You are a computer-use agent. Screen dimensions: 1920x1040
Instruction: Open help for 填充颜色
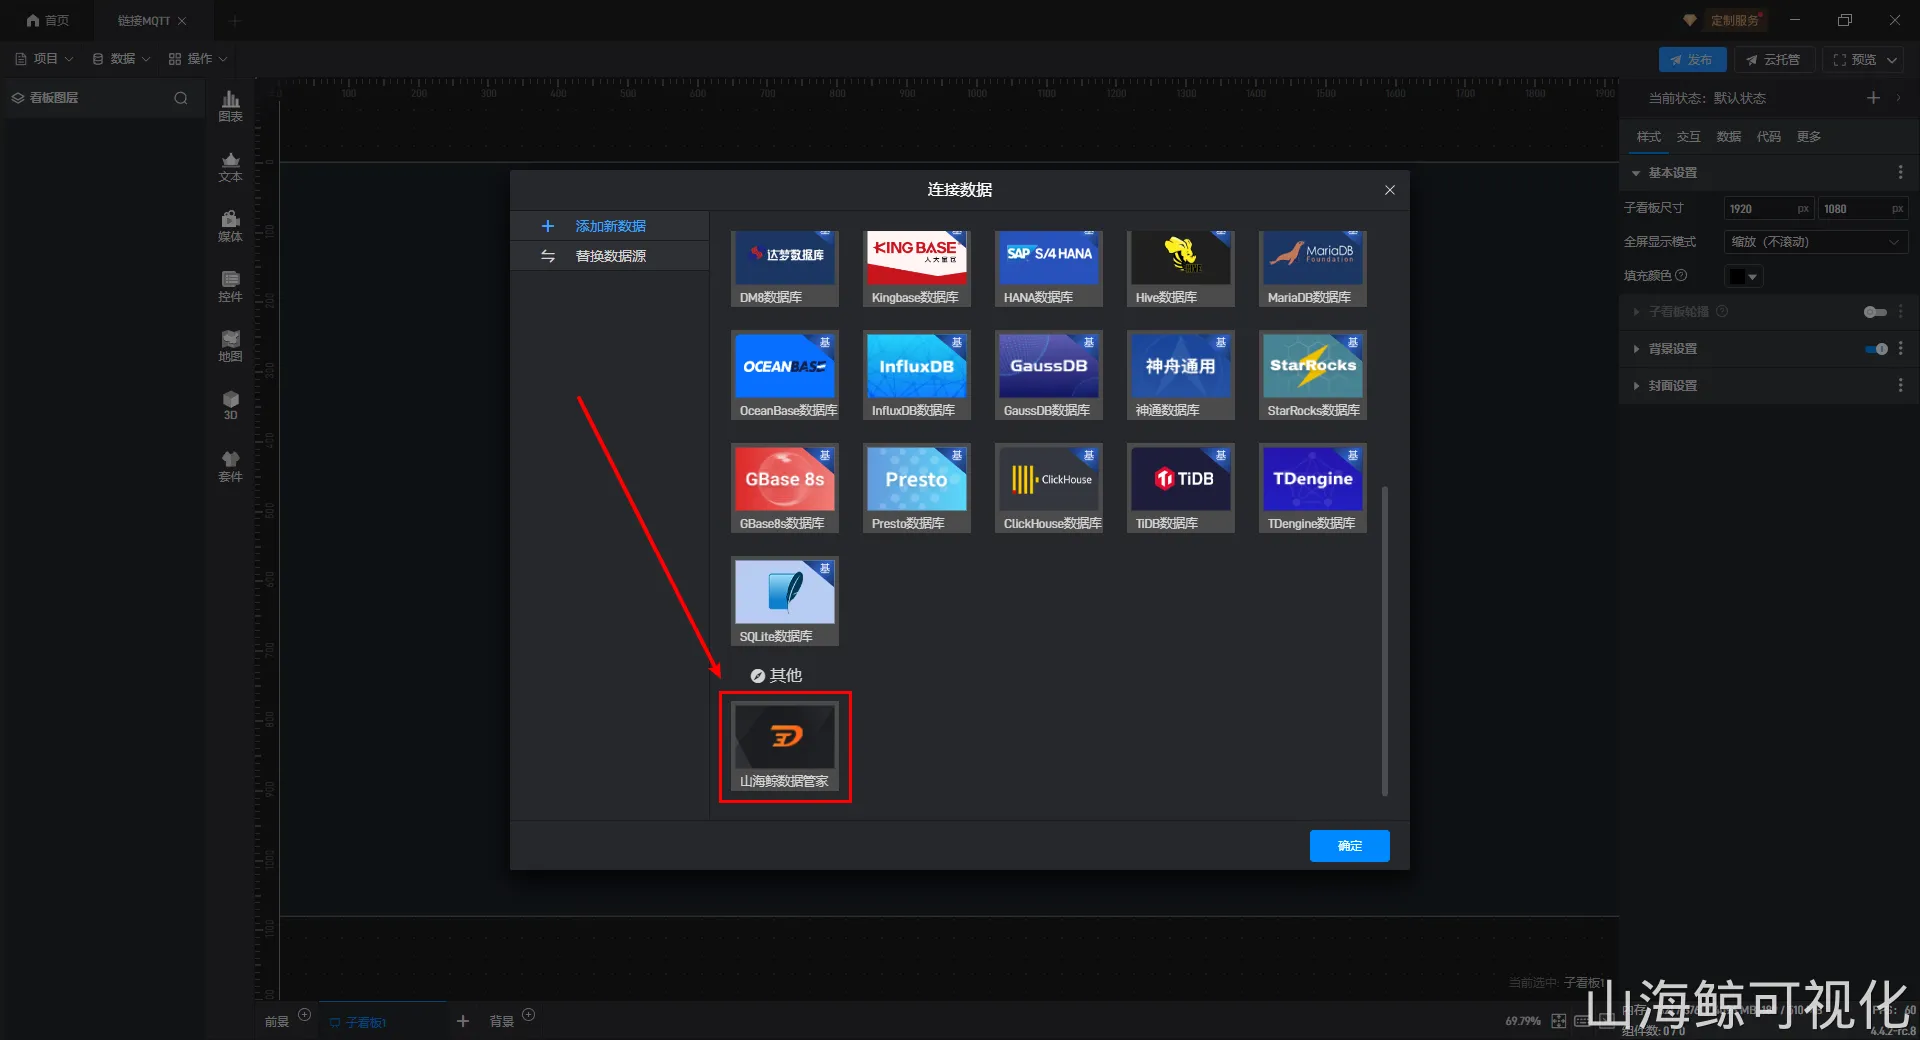pos(1681,276)
